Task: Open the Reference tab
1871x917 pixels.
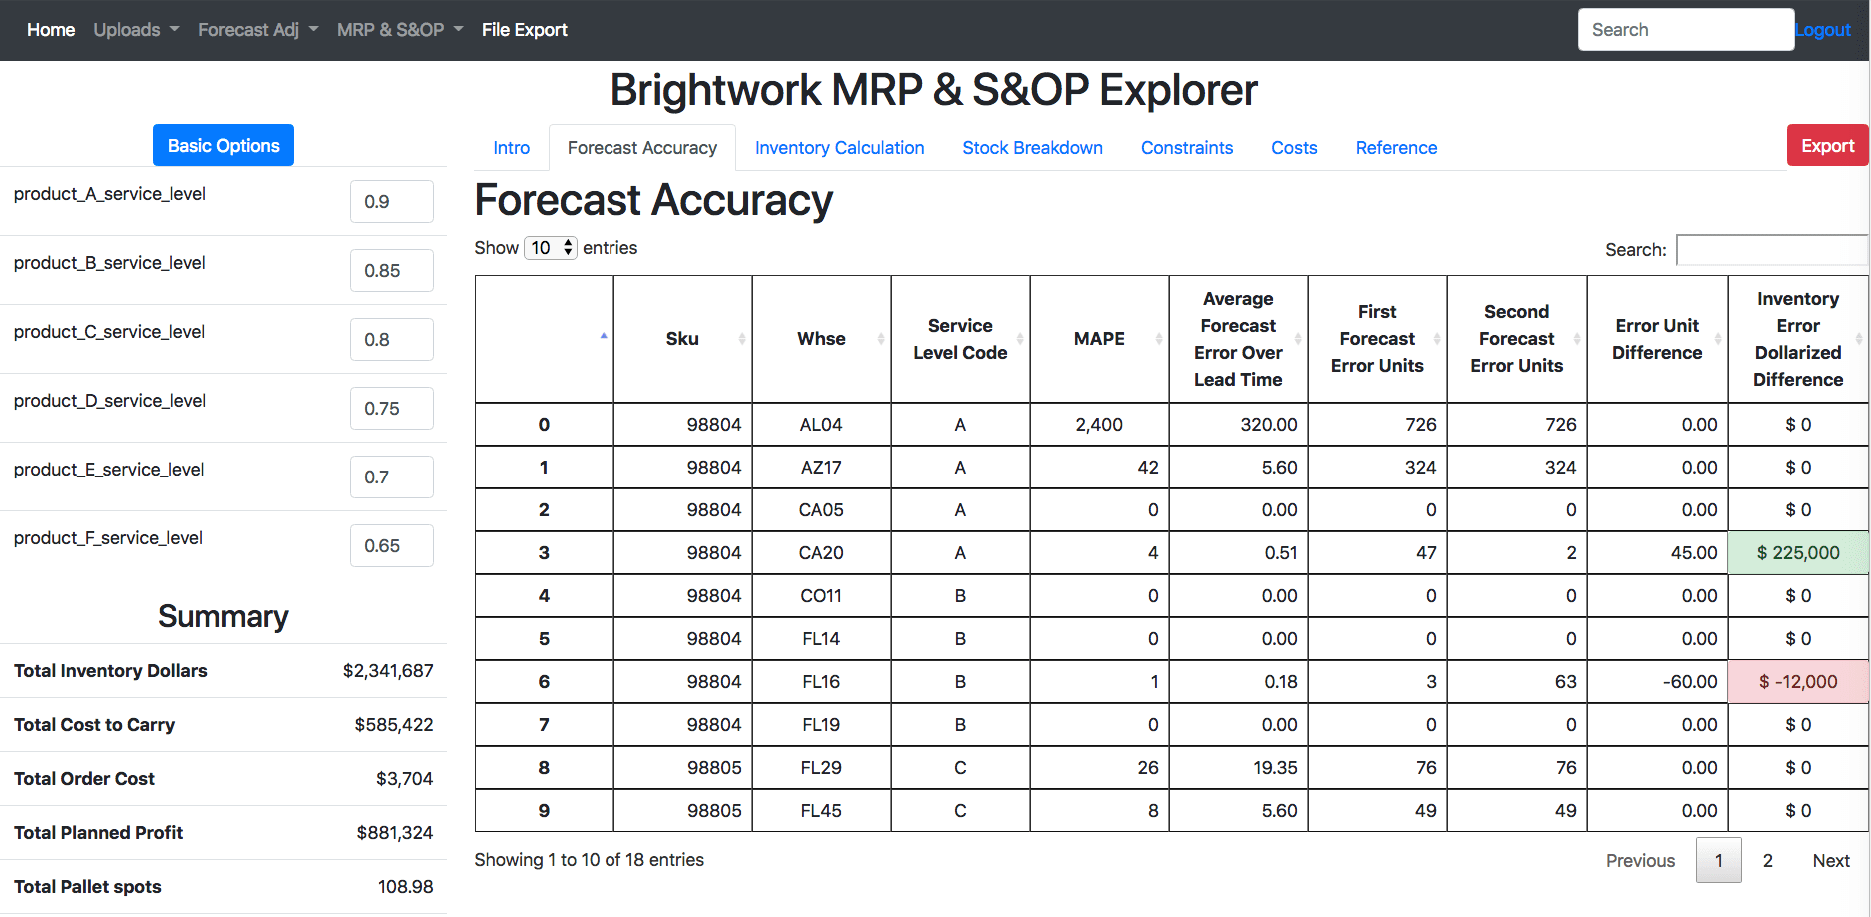Action: coord(1396,148)
